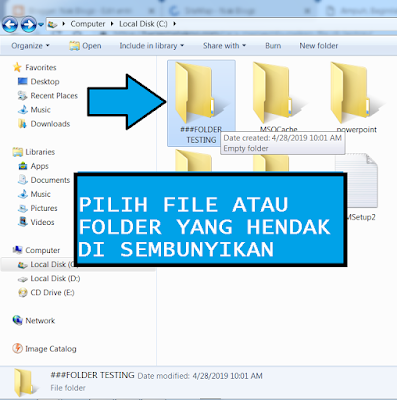Screen dimensions: 397x400
Task: Click Date modified value in details pane
Action: click(x=227, y=376)
